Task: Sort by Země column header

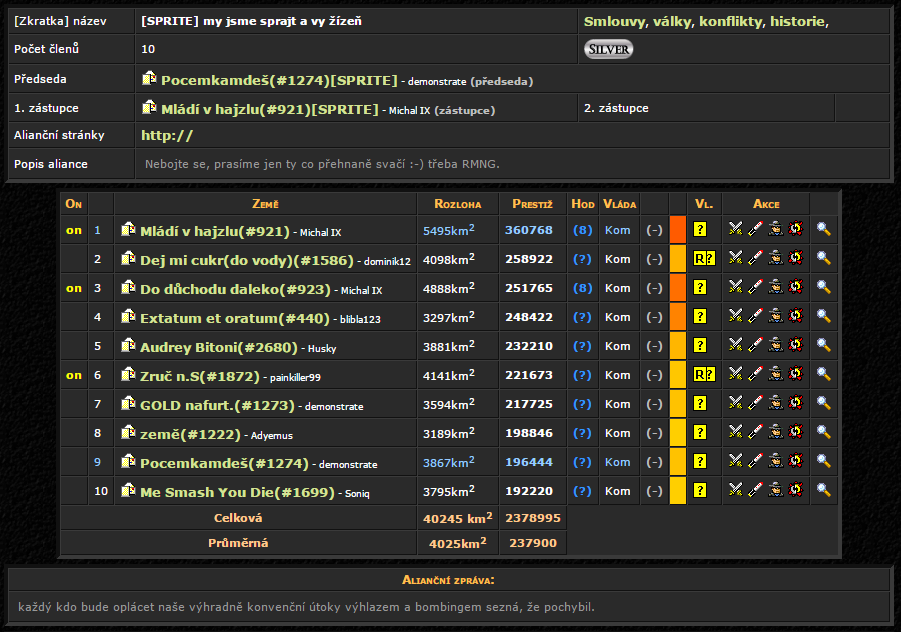Action: coord(265,204)
